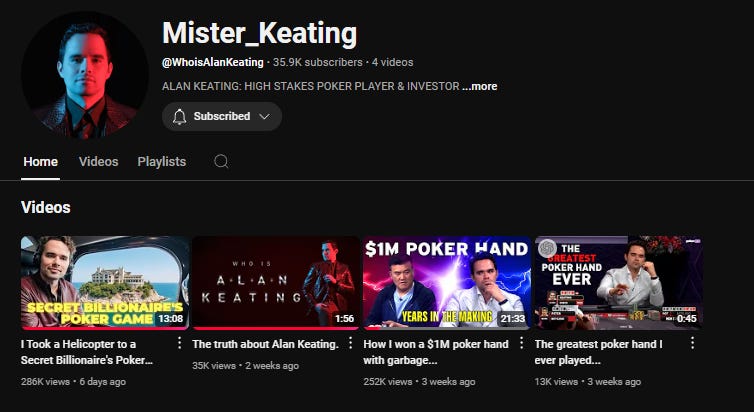Open Secret Billionaire's Poker Game thumbnail
The width and height of the screenshot is (754, 412).
coord(105,282)
